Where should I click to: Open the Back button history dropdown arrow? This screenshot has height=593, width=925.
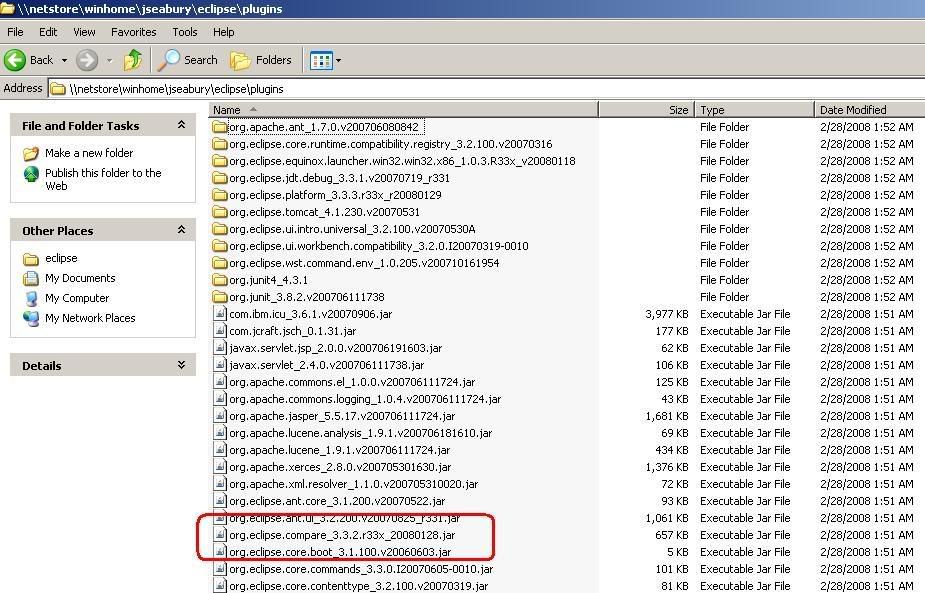pos(64,61)
